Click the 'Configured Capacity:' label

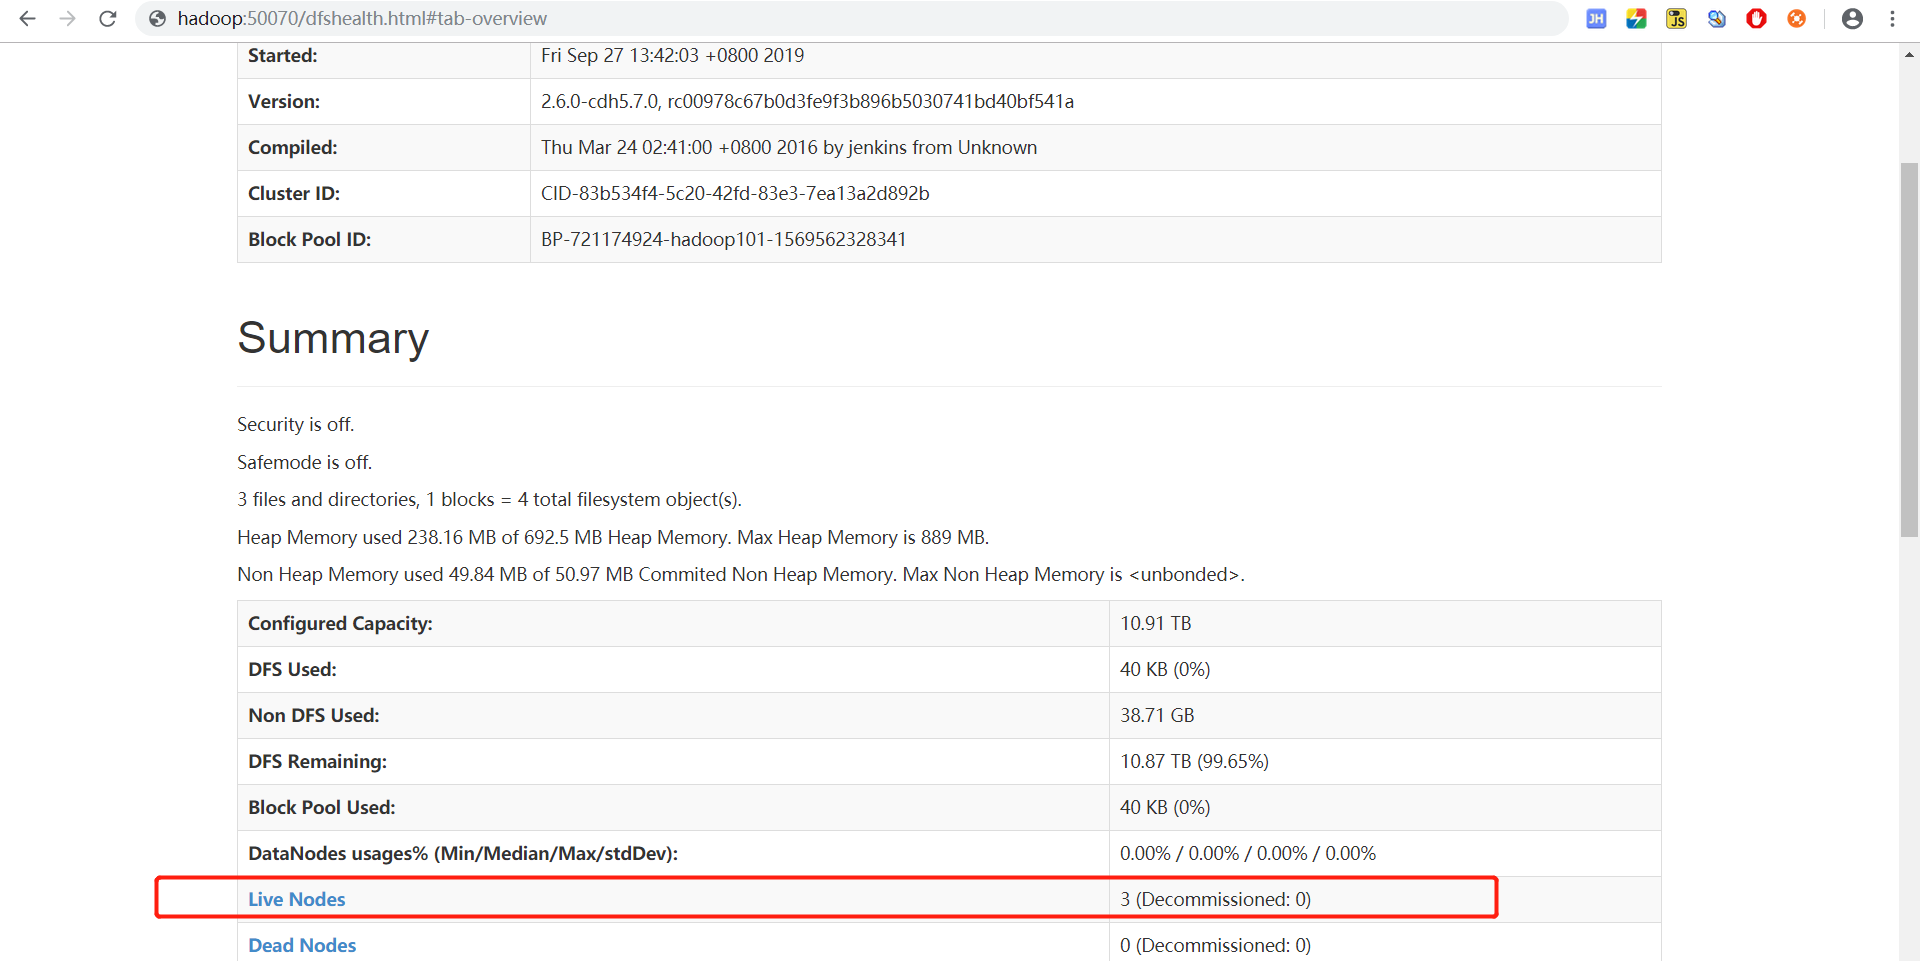click(x=340, y=623)
